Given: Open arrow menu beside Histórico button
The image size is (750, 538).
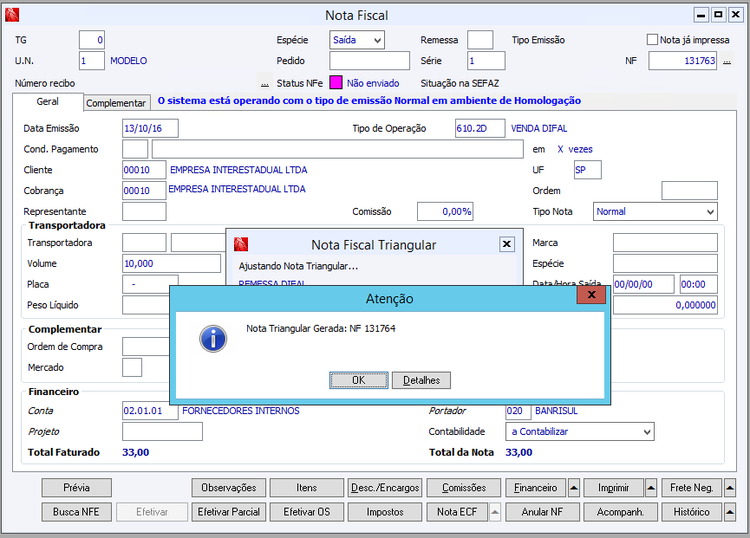Looking at the screenshot, I should coord(728,511).
